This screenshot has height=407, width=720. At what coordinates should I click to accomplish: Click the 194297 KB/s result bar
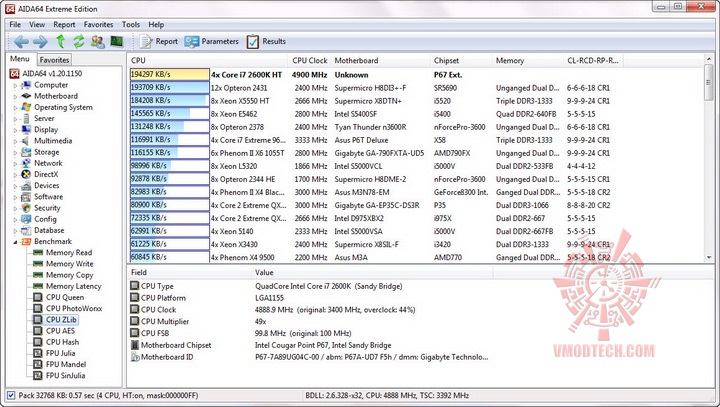169,74
